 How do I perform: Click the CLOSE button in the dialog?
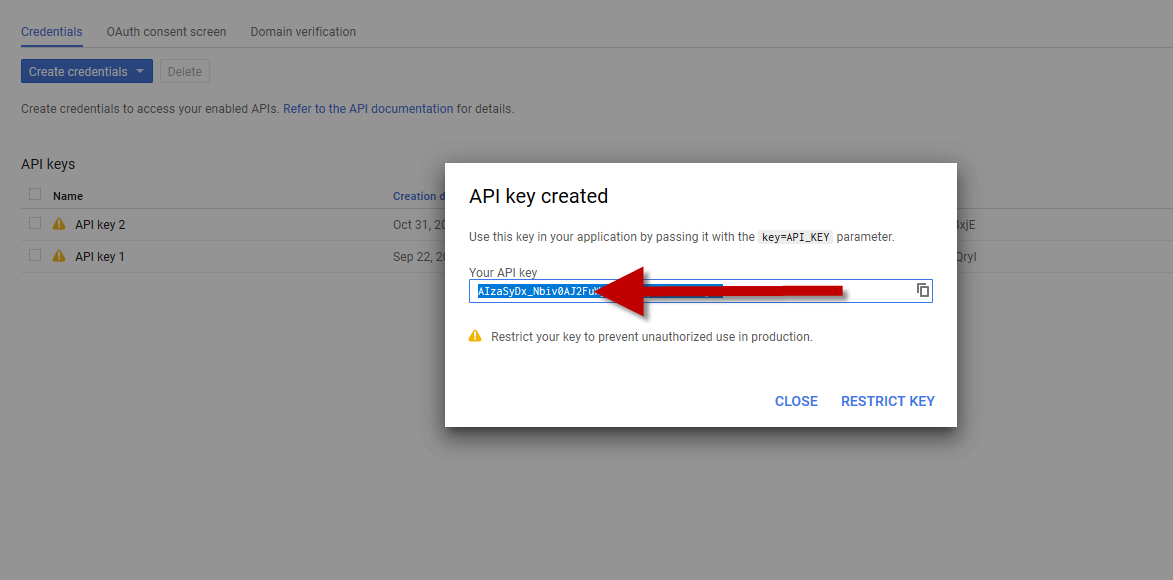pos(795,401)
